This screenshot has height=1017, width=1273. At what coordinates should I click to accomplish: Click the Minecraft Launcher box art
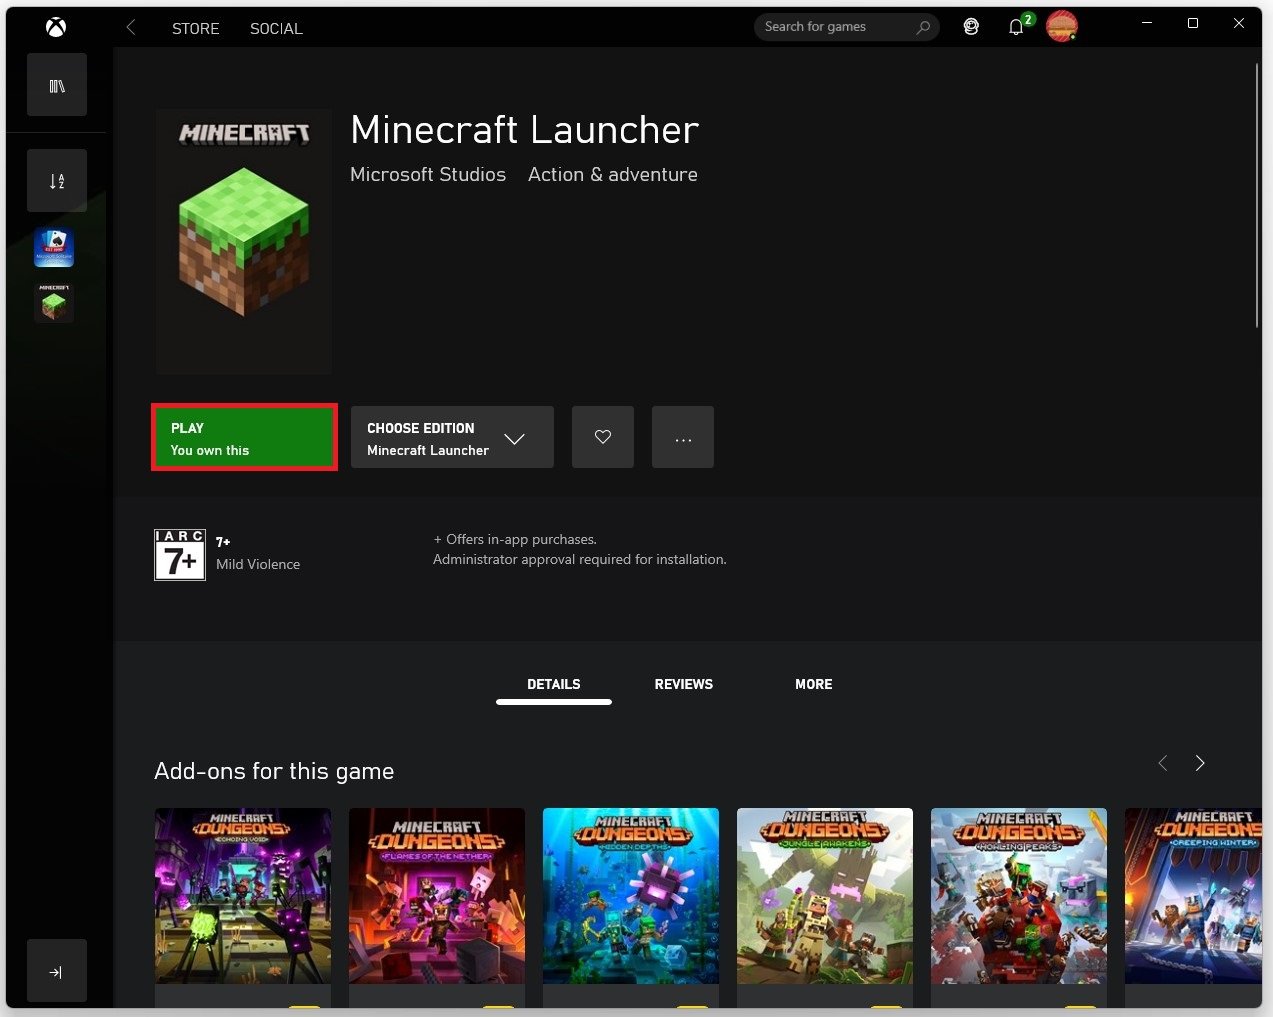pyautogui.click(x=244, y=241)
